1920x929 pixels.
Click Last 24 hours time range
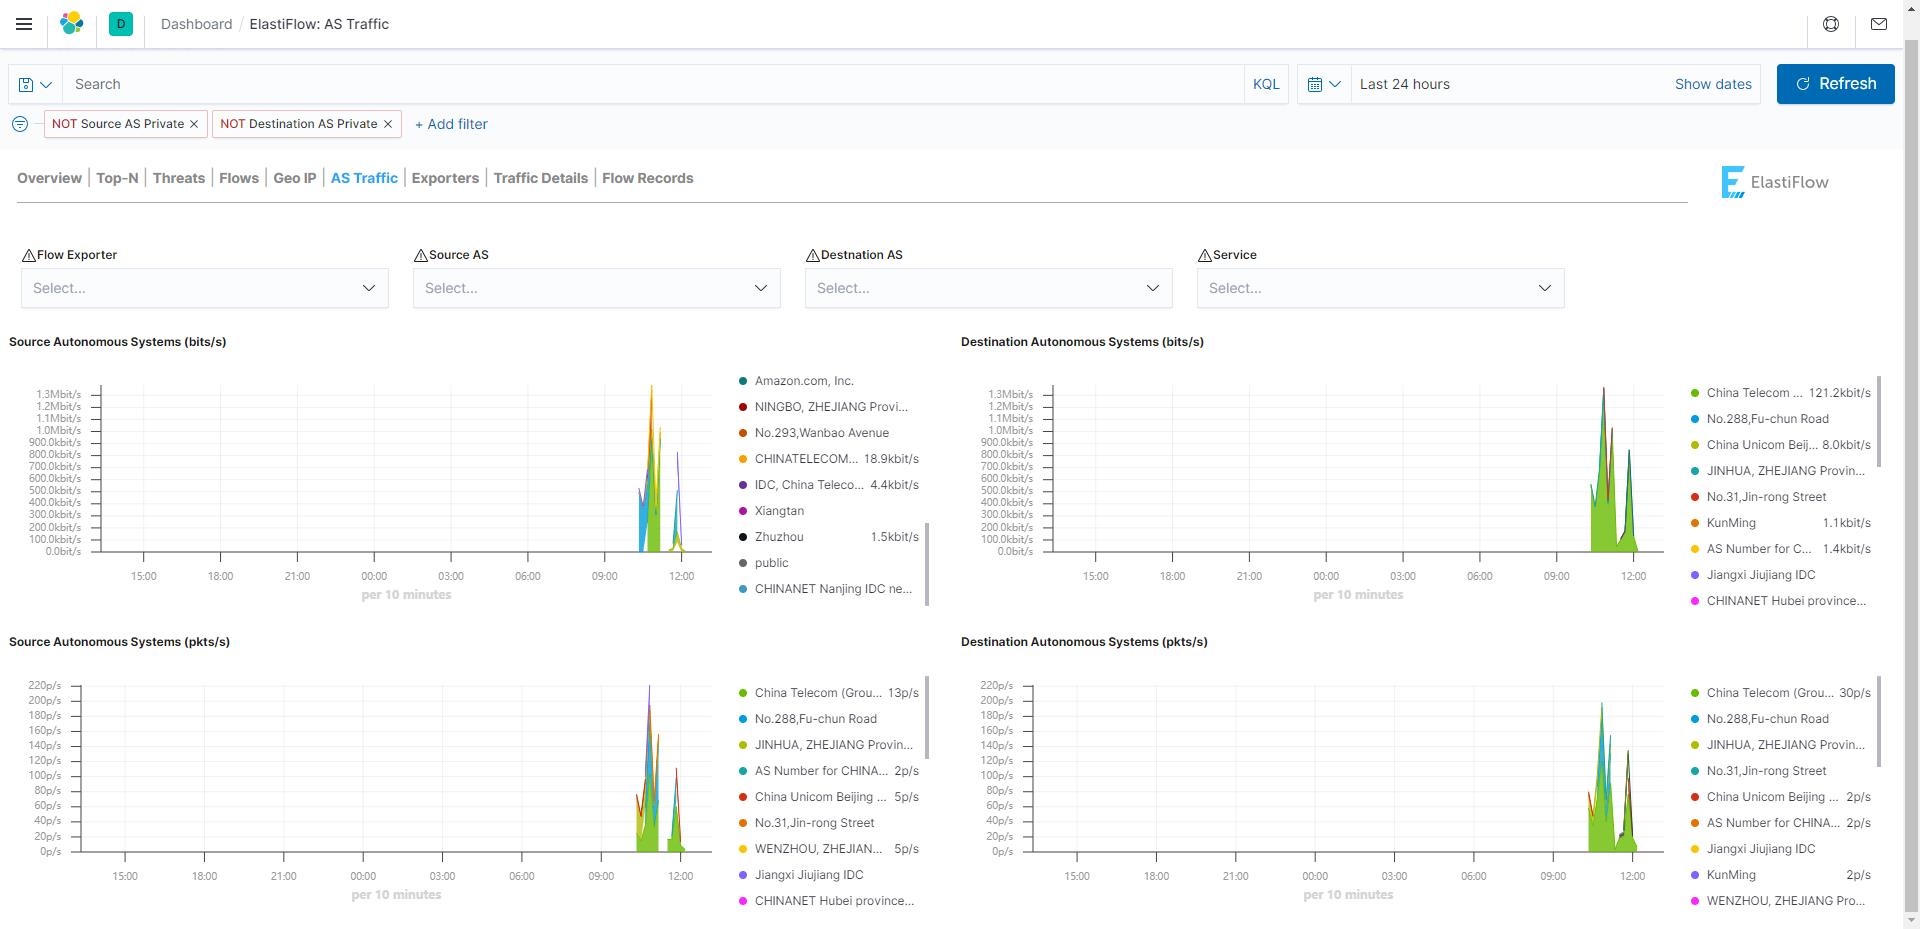point(1405,84)
